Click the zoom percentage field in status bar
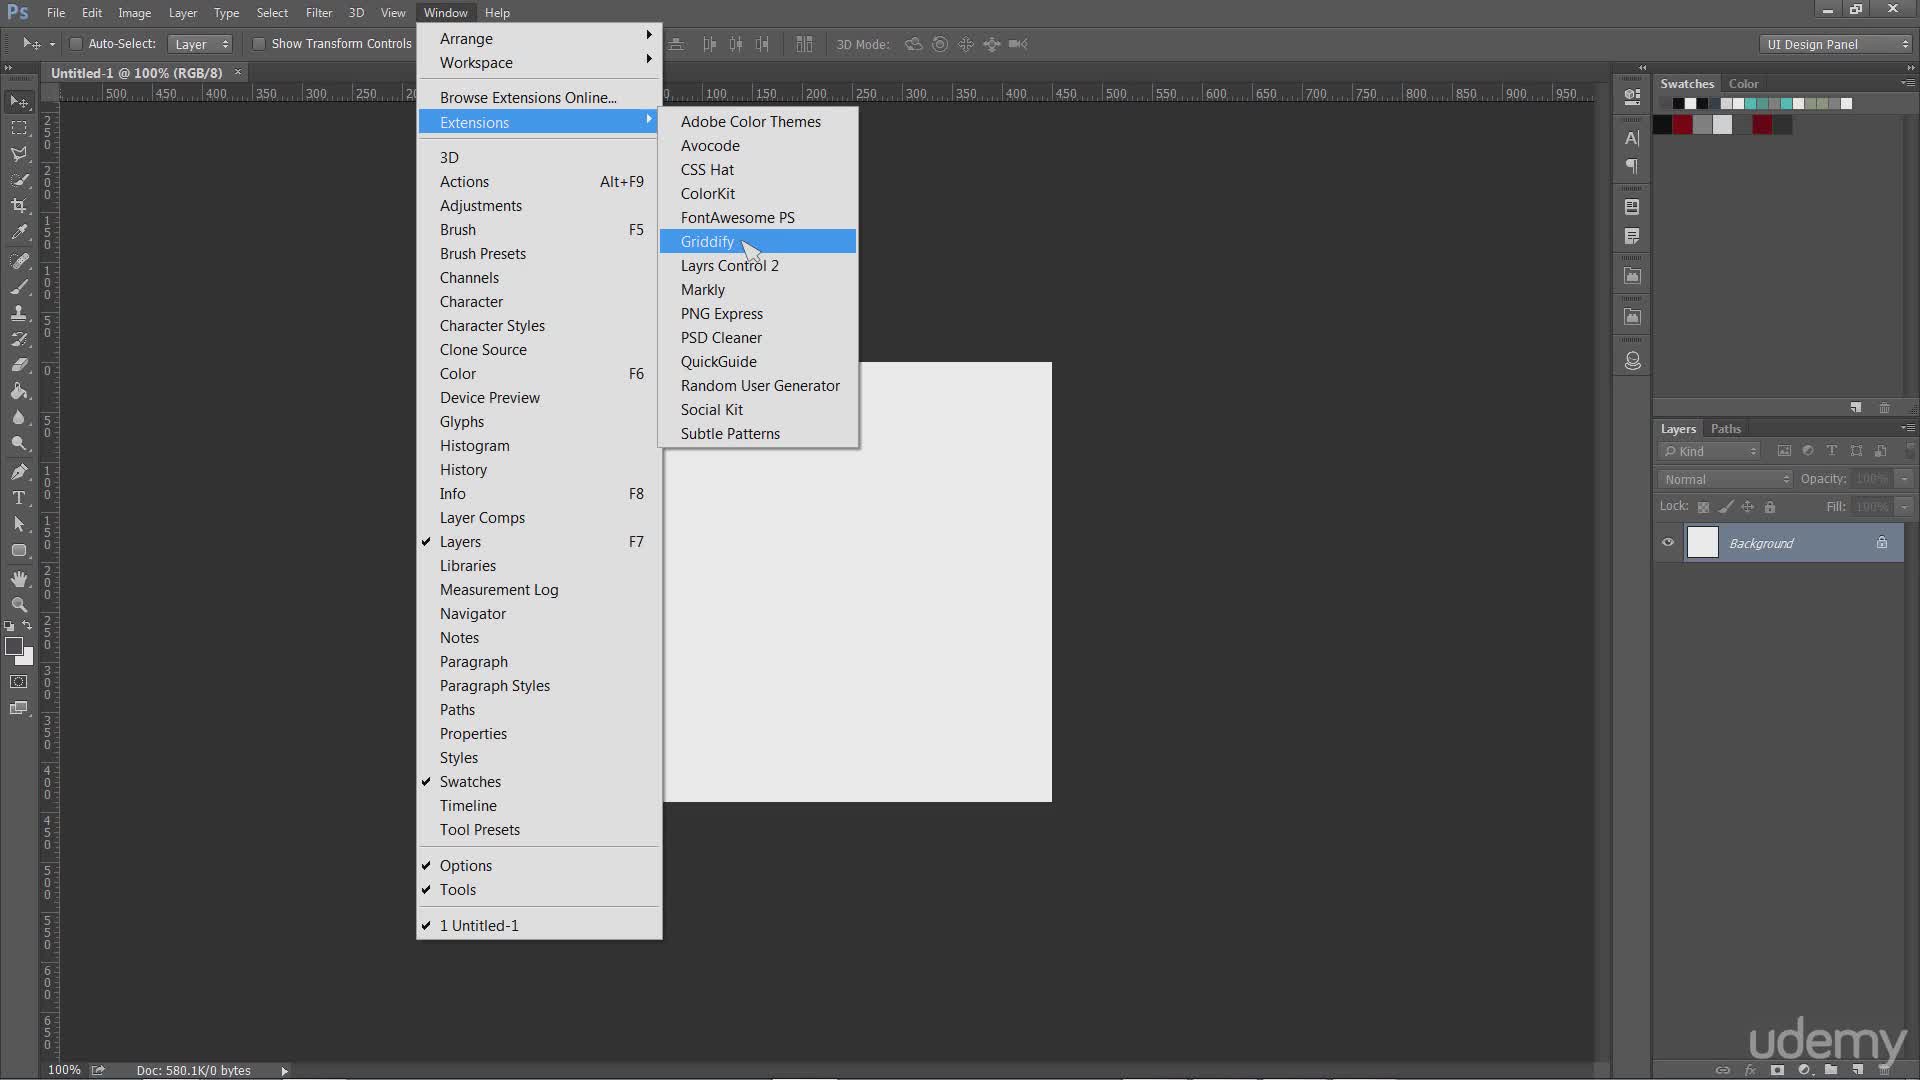1920x1080 pixels. [x=64, y=1070]
